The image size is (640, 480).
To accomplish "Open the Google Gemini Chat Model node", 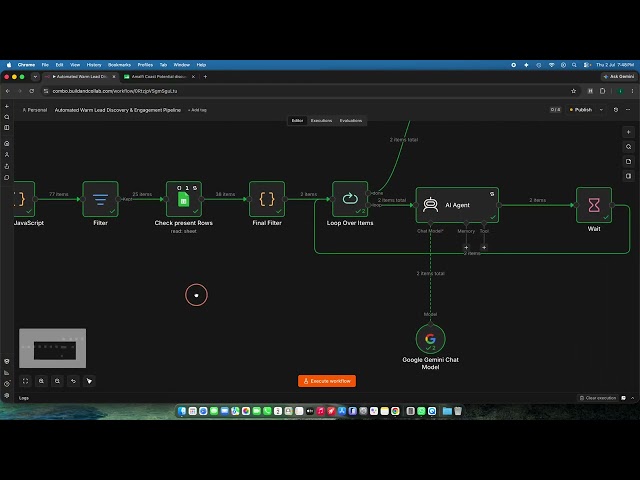I will coord(430,339).
